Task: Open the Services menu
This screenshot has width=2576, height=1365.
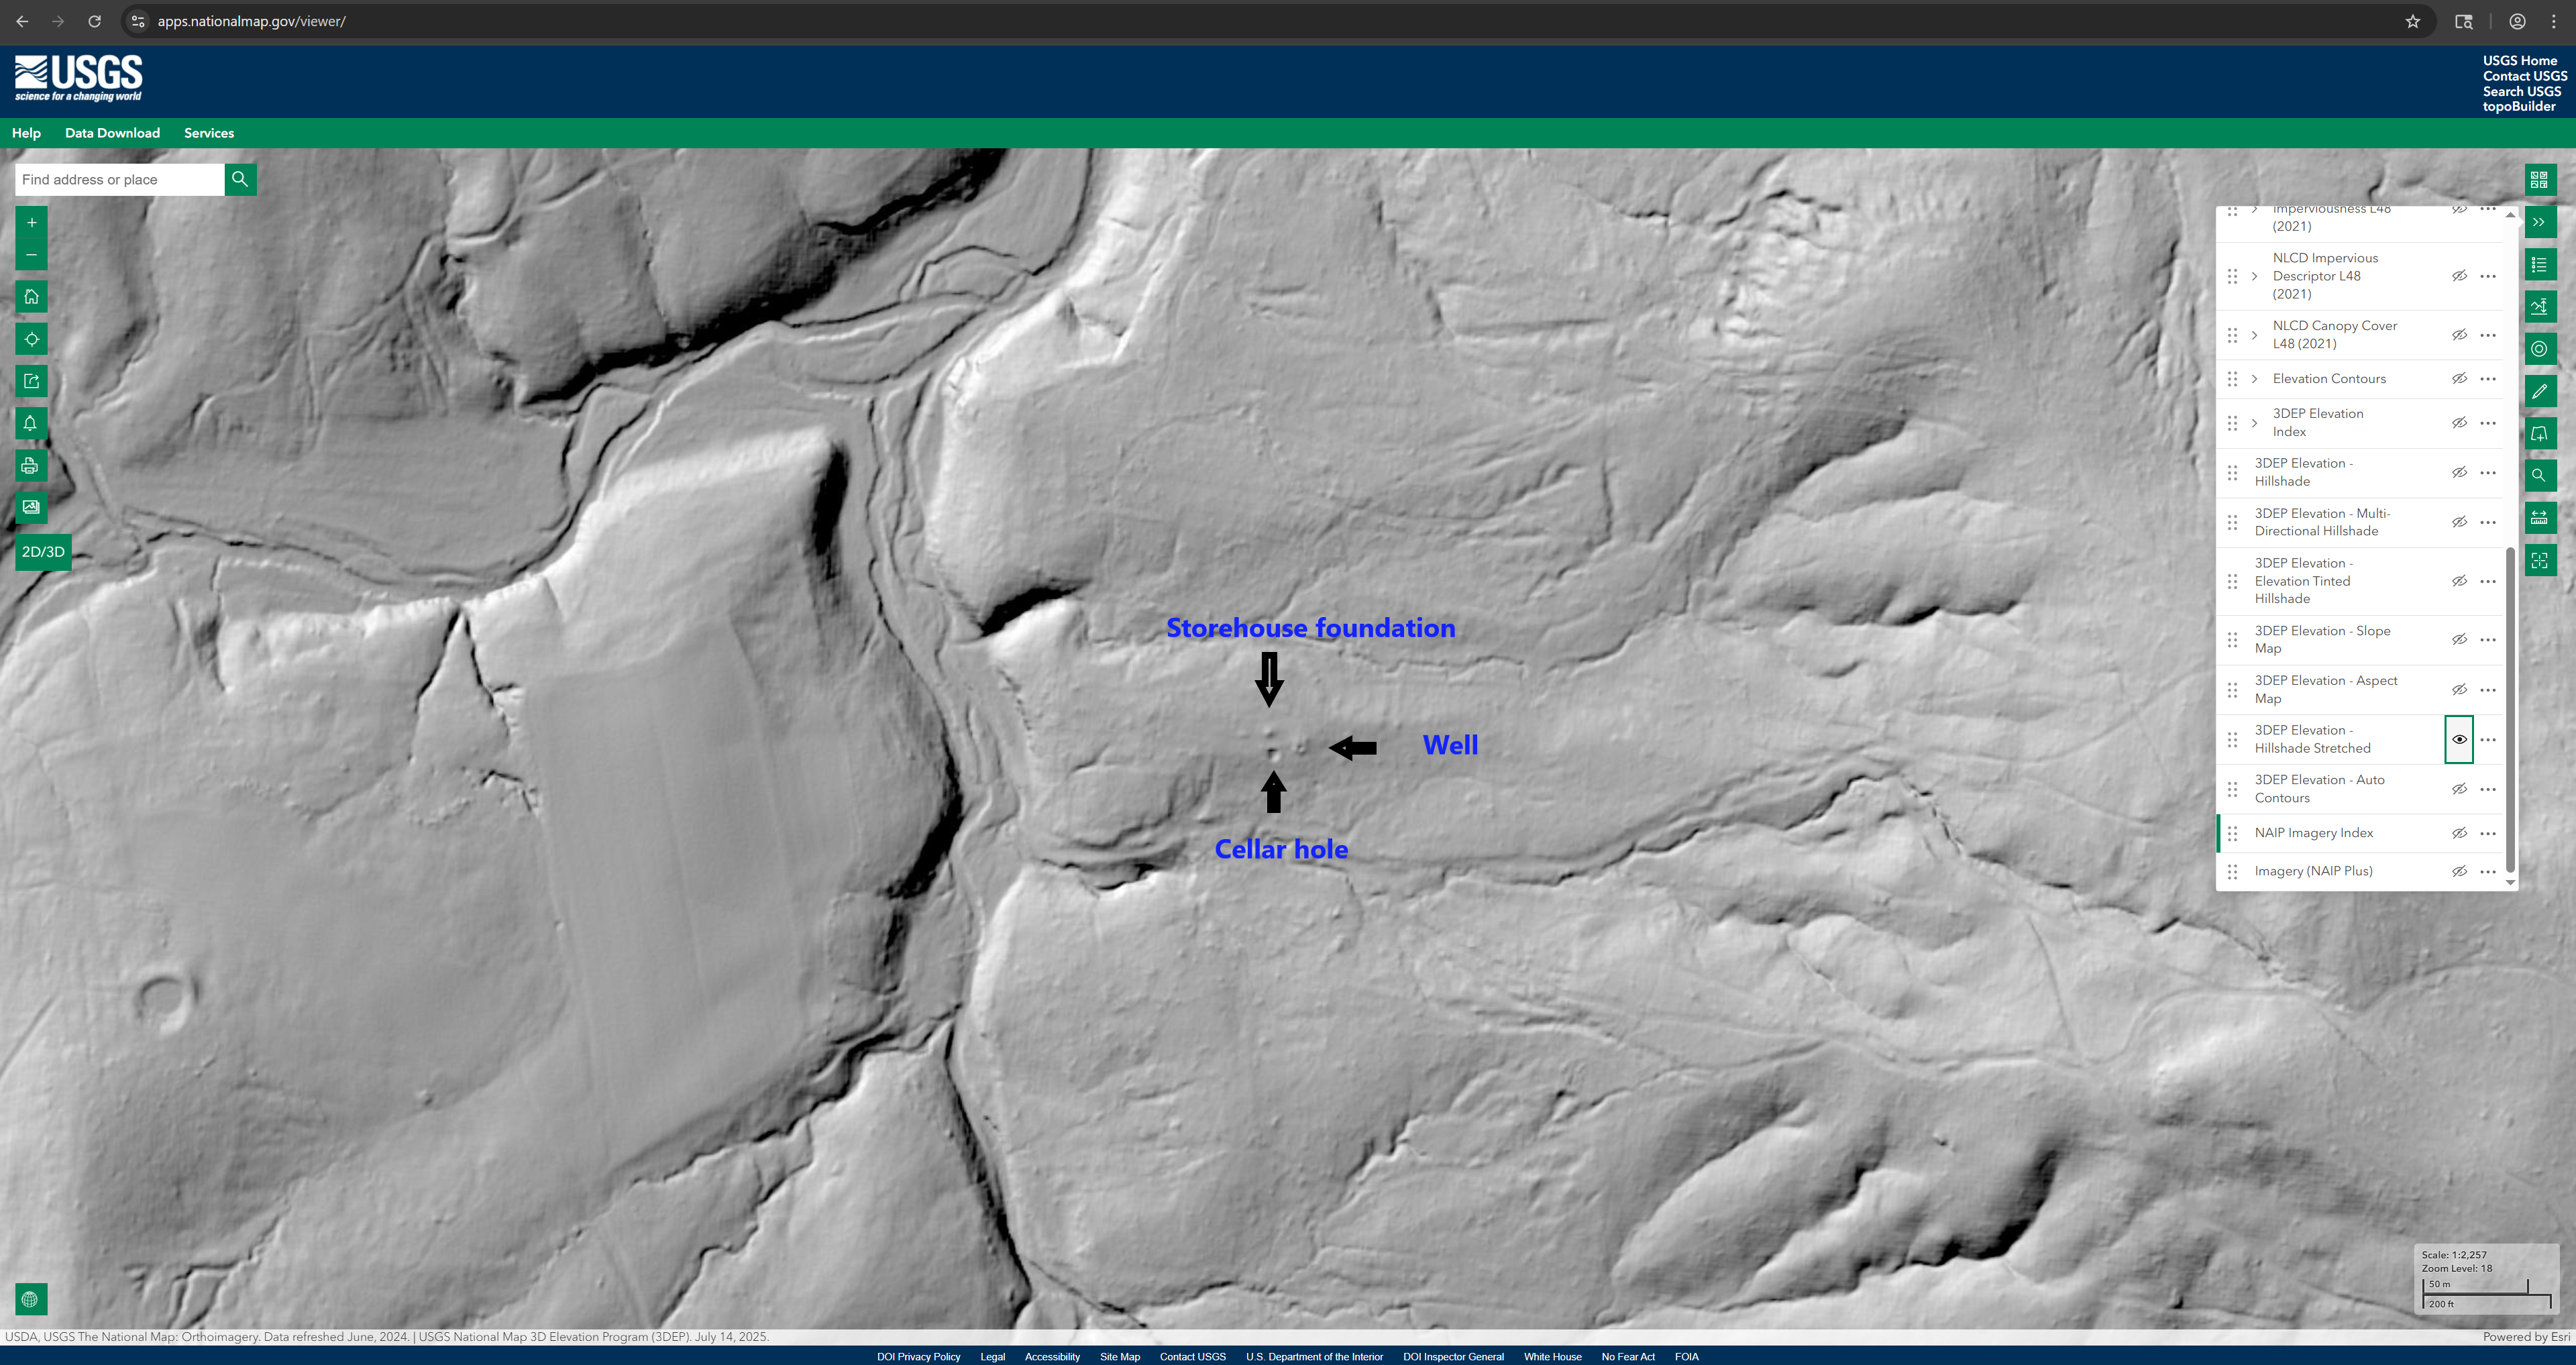Action: coord(208,133)
